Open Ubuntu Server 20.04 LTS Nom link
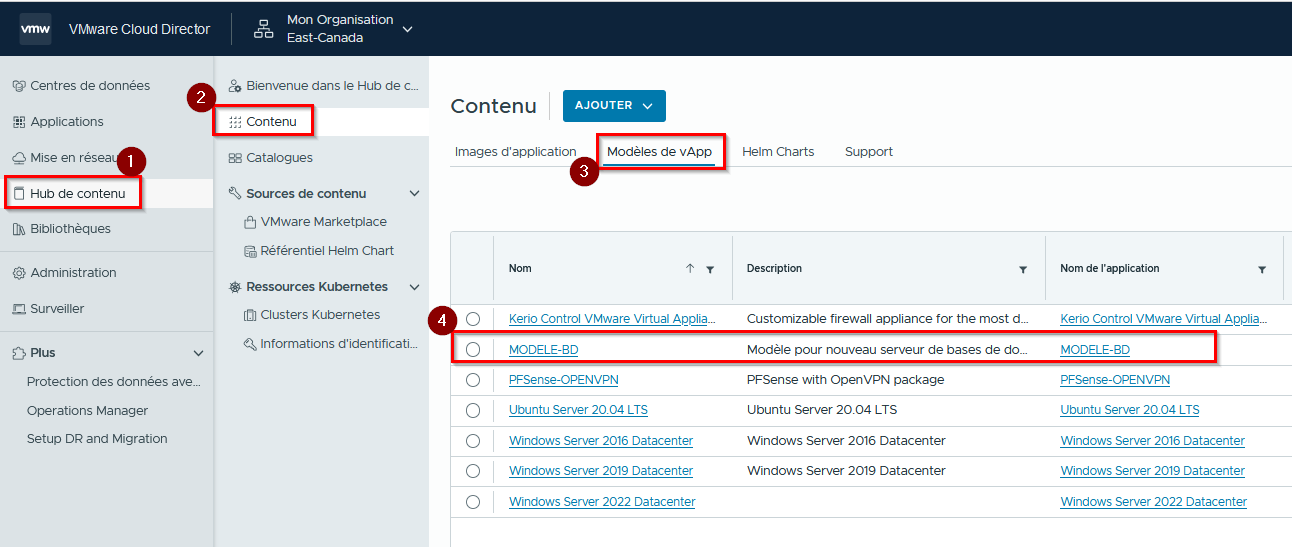Viewport: 1292px width, 547px height. point(578,410)
